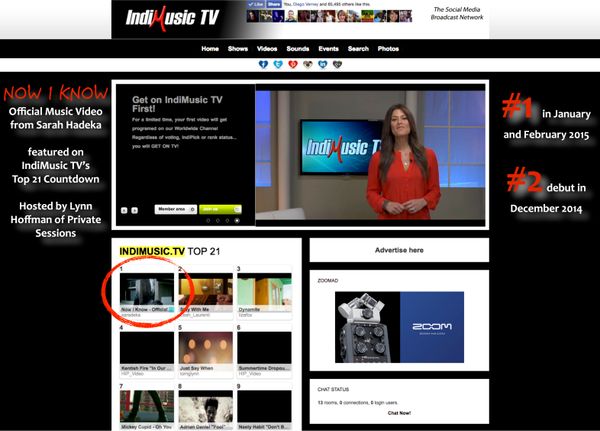Select the first slide indicator dot

208,220
